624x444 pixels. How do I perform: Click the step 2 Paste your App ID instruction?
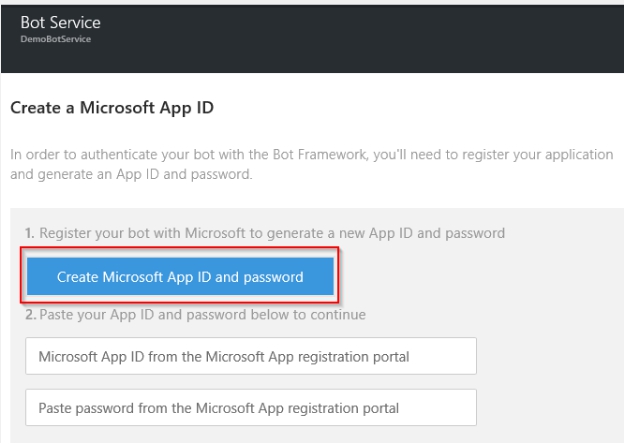[x=195, y=316]
